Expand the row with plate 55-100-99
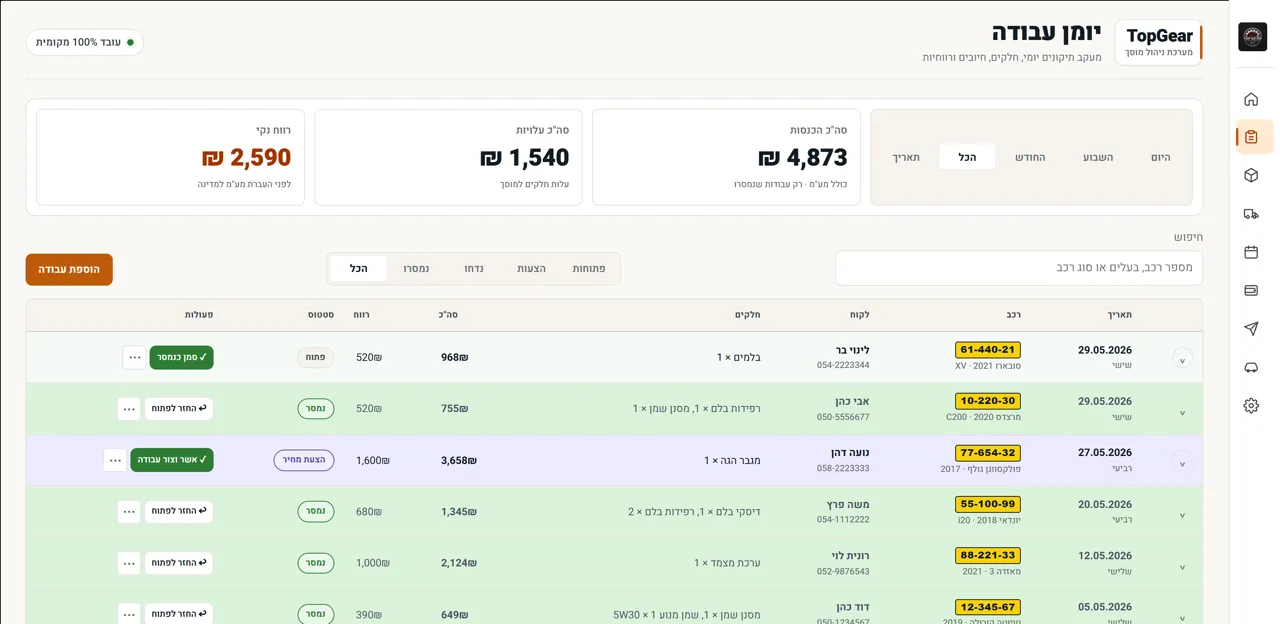Image resolution: width=1280 pixels, height=624 pixels. click(1182, 515)
